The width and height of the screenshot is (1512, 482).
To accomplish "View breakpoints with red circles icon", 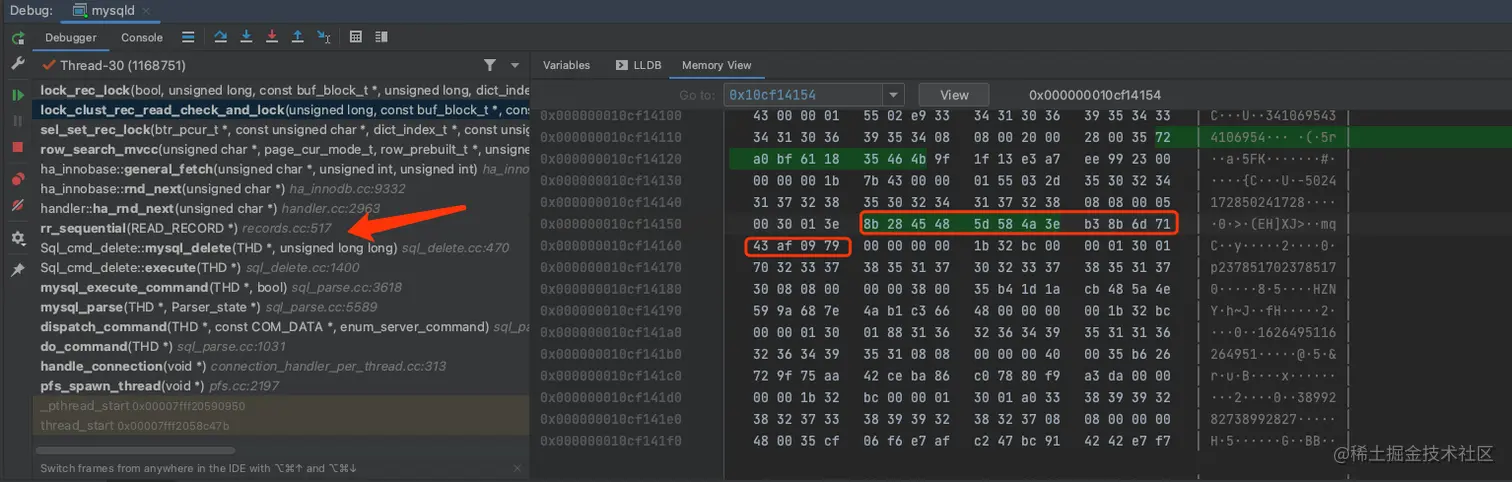I will (18, 179).
